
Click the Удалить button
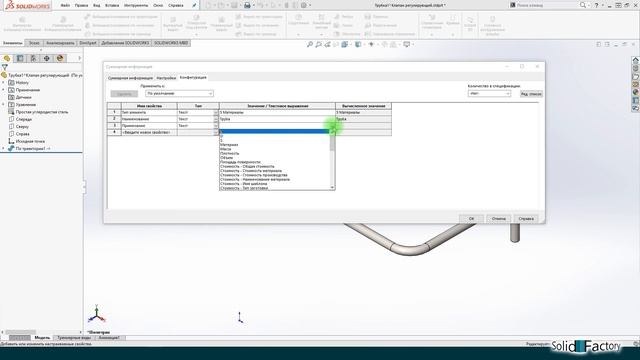coord(124,94)
